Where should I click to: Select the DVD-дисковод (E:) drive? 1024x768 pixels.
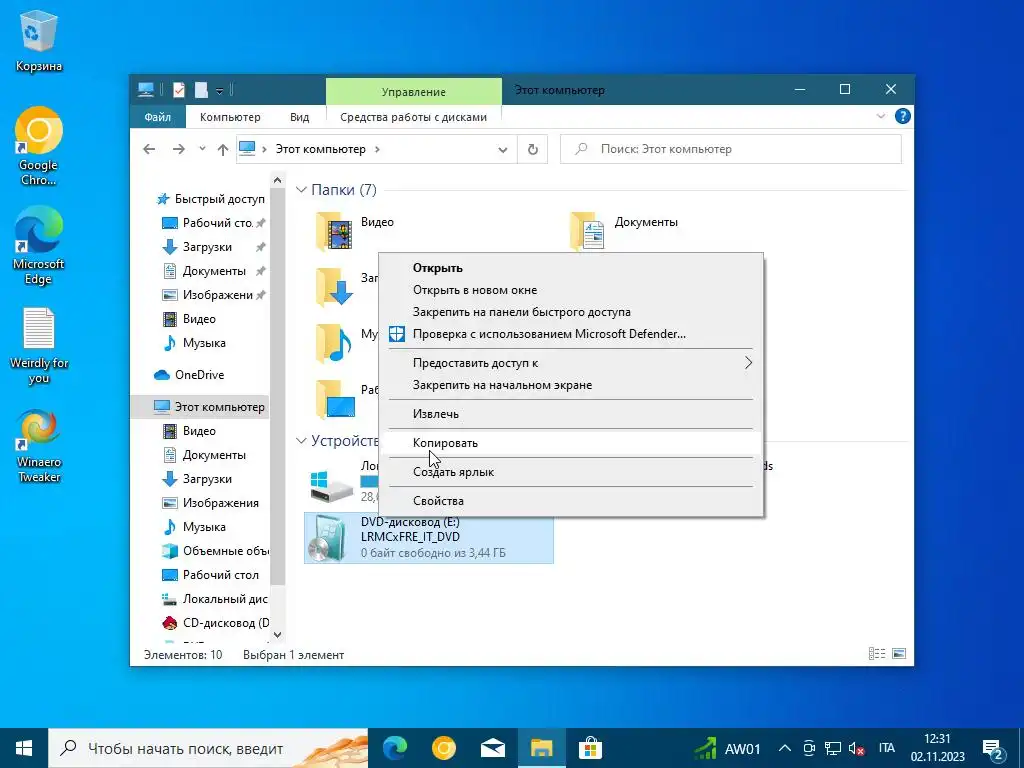(428, 537)
